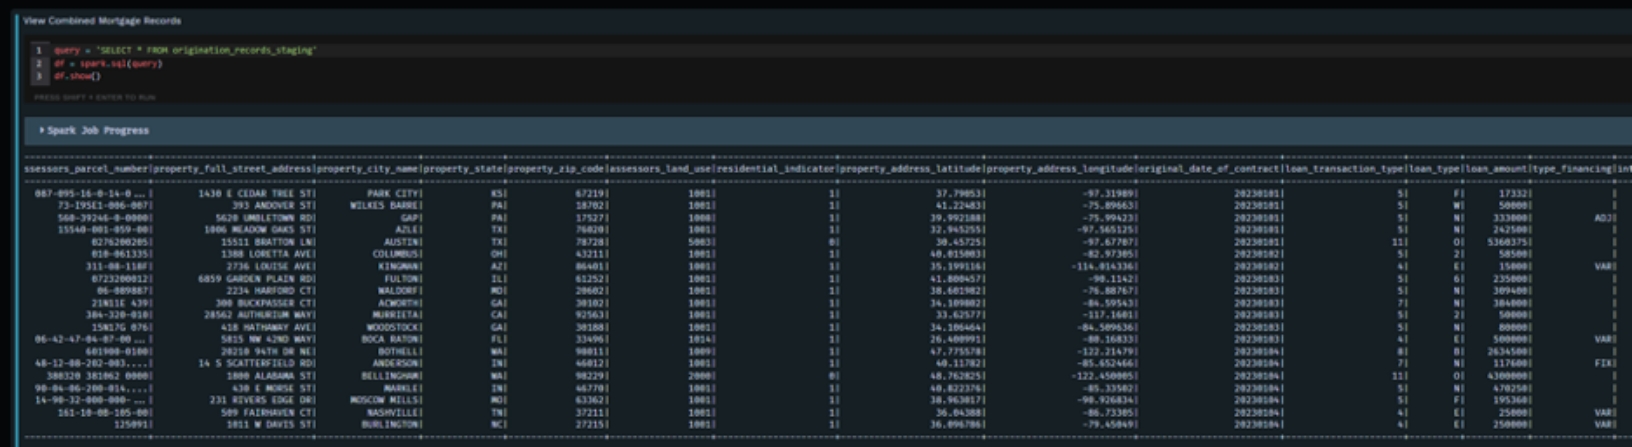Select address '6859 GARDEN PLAIN RD'

click(256, 279)
